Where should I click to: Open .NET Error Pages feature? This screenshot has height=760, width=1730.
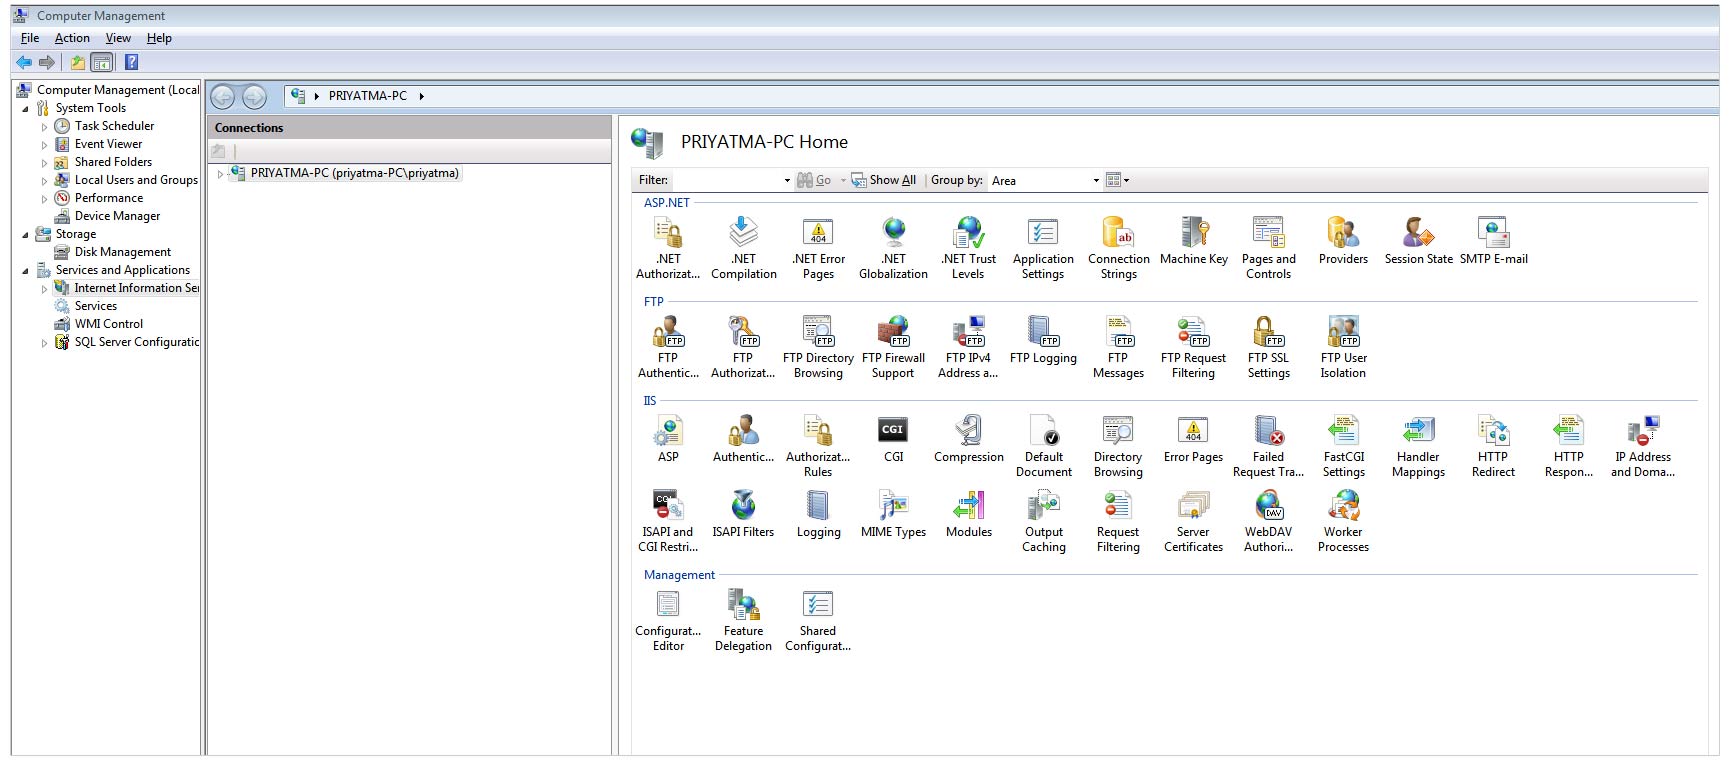click(818, 247)
